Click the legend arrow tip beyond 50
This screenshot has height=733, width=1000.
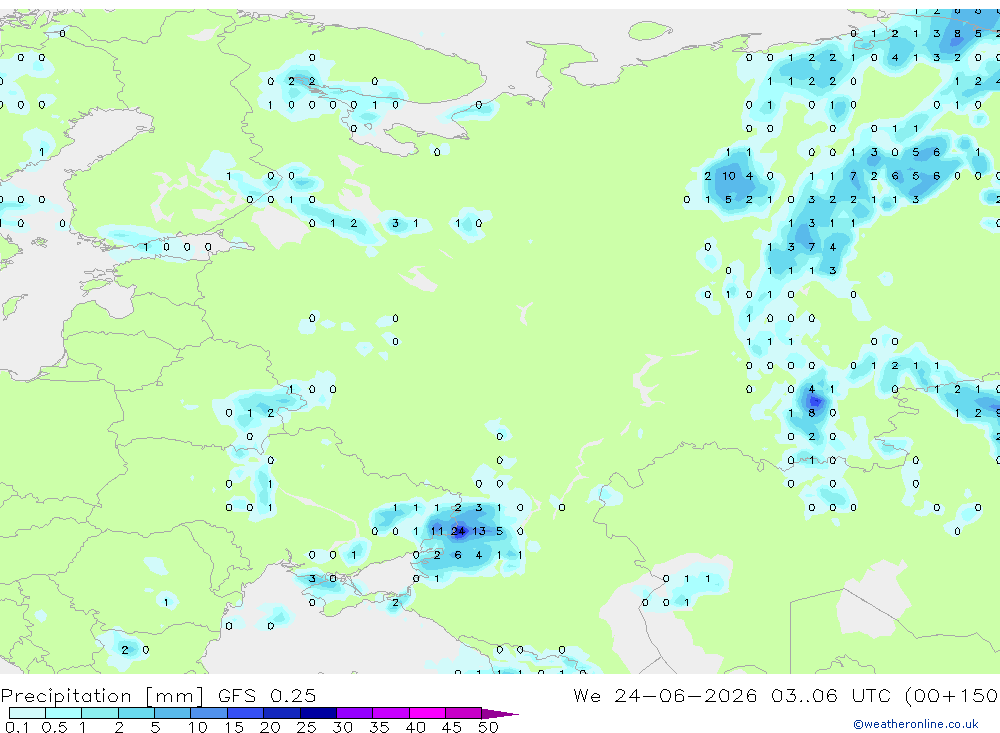pos(501,713)
